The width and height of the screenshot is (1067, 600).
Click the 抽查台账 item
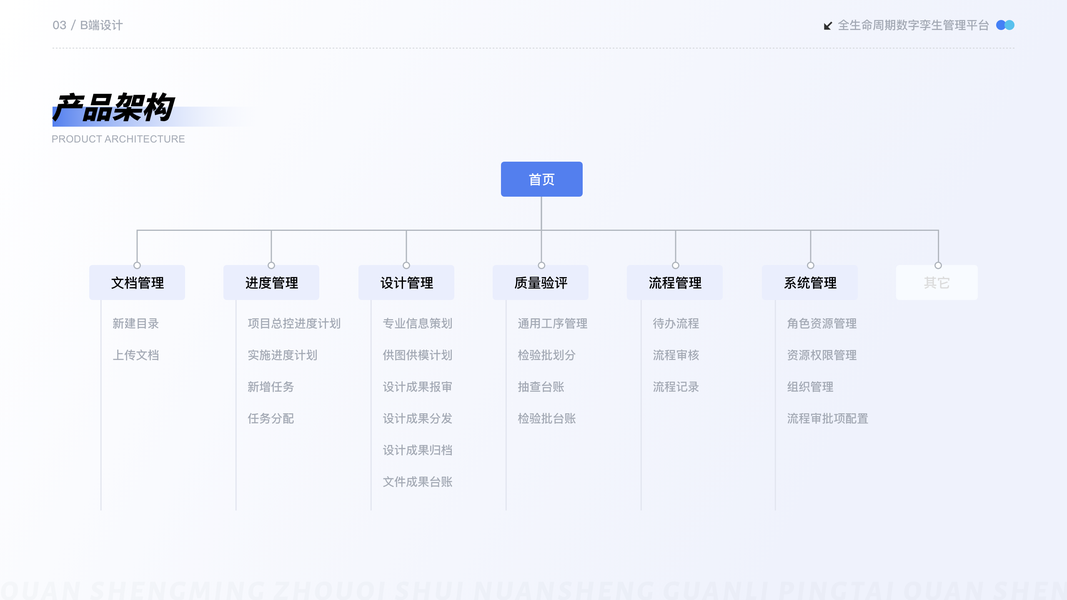click(541, 386)
